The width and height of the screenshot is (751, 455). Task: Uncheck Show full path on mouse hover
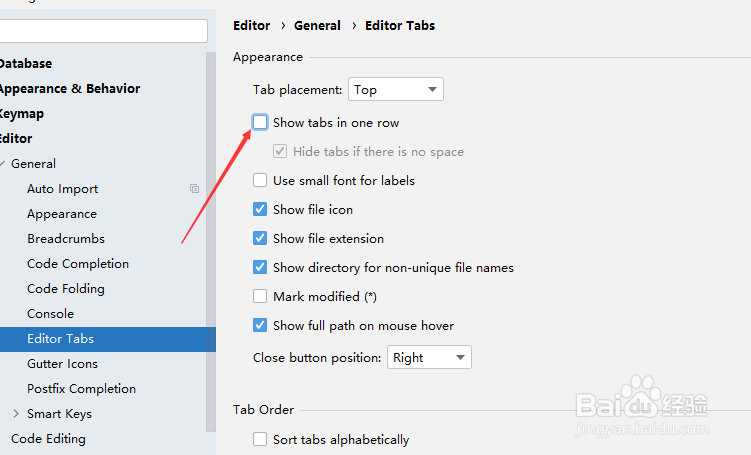tap(260, 326)
